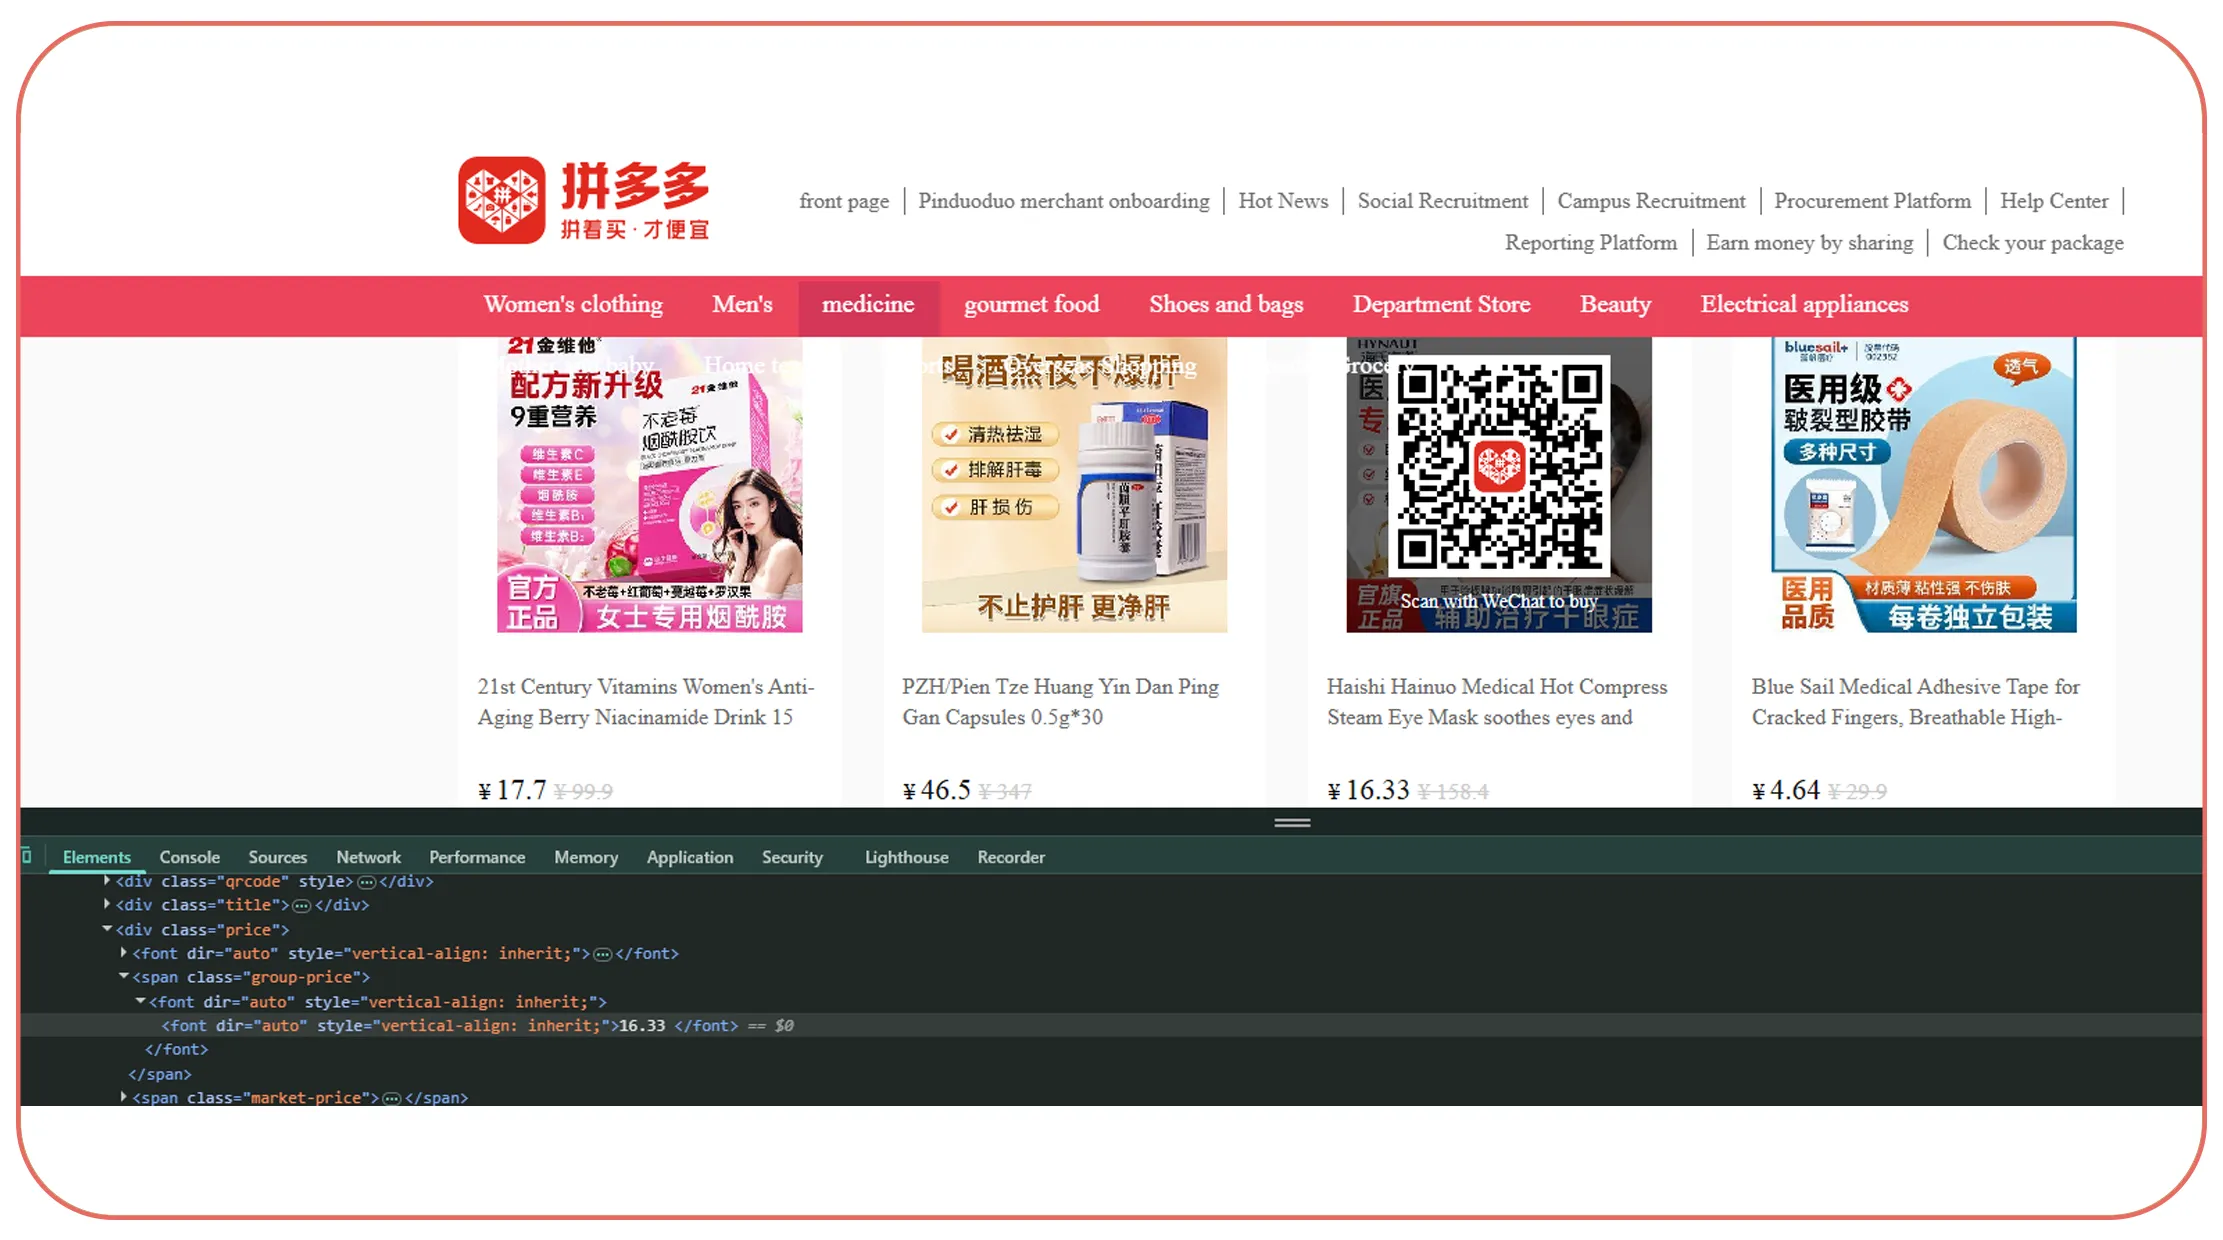Go to Hot News
Viewport: 2223px width, 1240px height.
(x=1283, y=201)
